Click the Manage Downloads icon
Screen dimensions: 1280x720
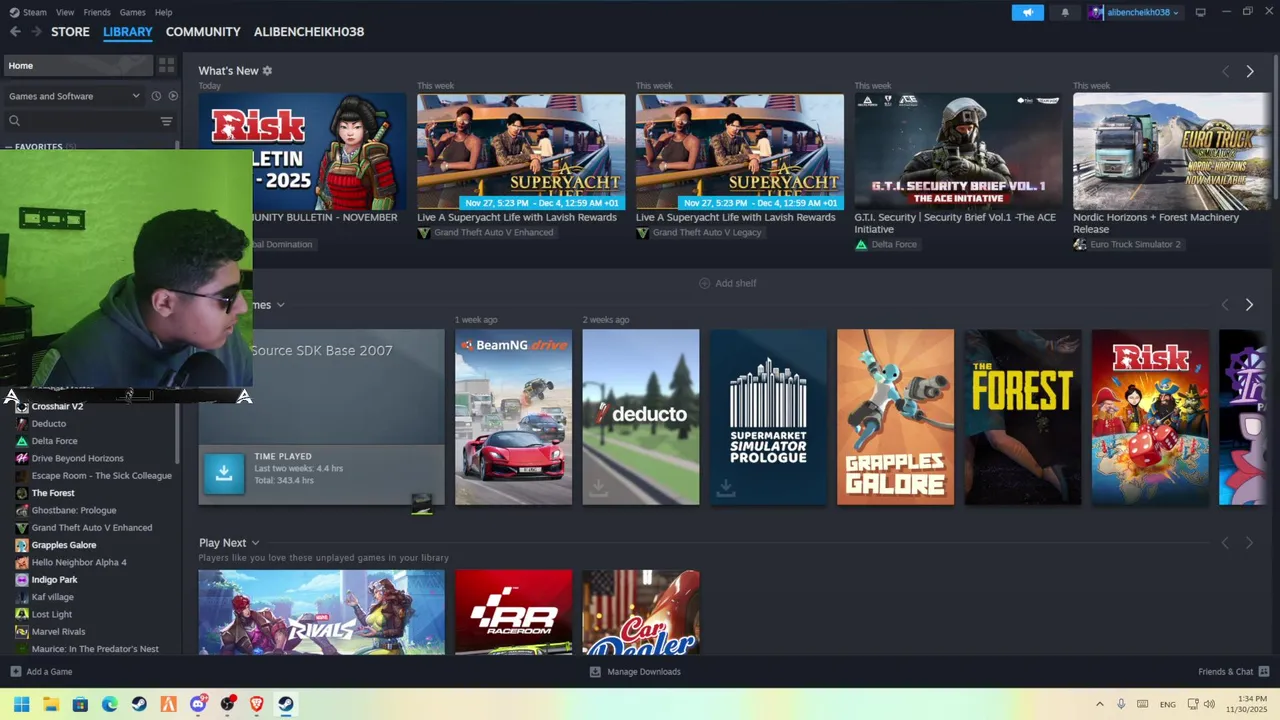point(595,672)
